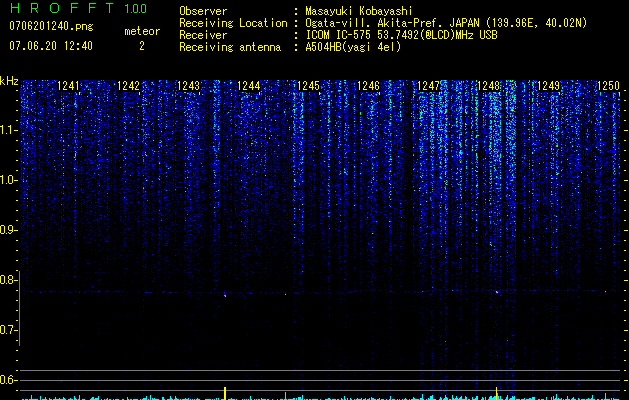Click the Receiving antenna label
The height and width of the screenshot is (400, 629).
[x=230, y=47]
